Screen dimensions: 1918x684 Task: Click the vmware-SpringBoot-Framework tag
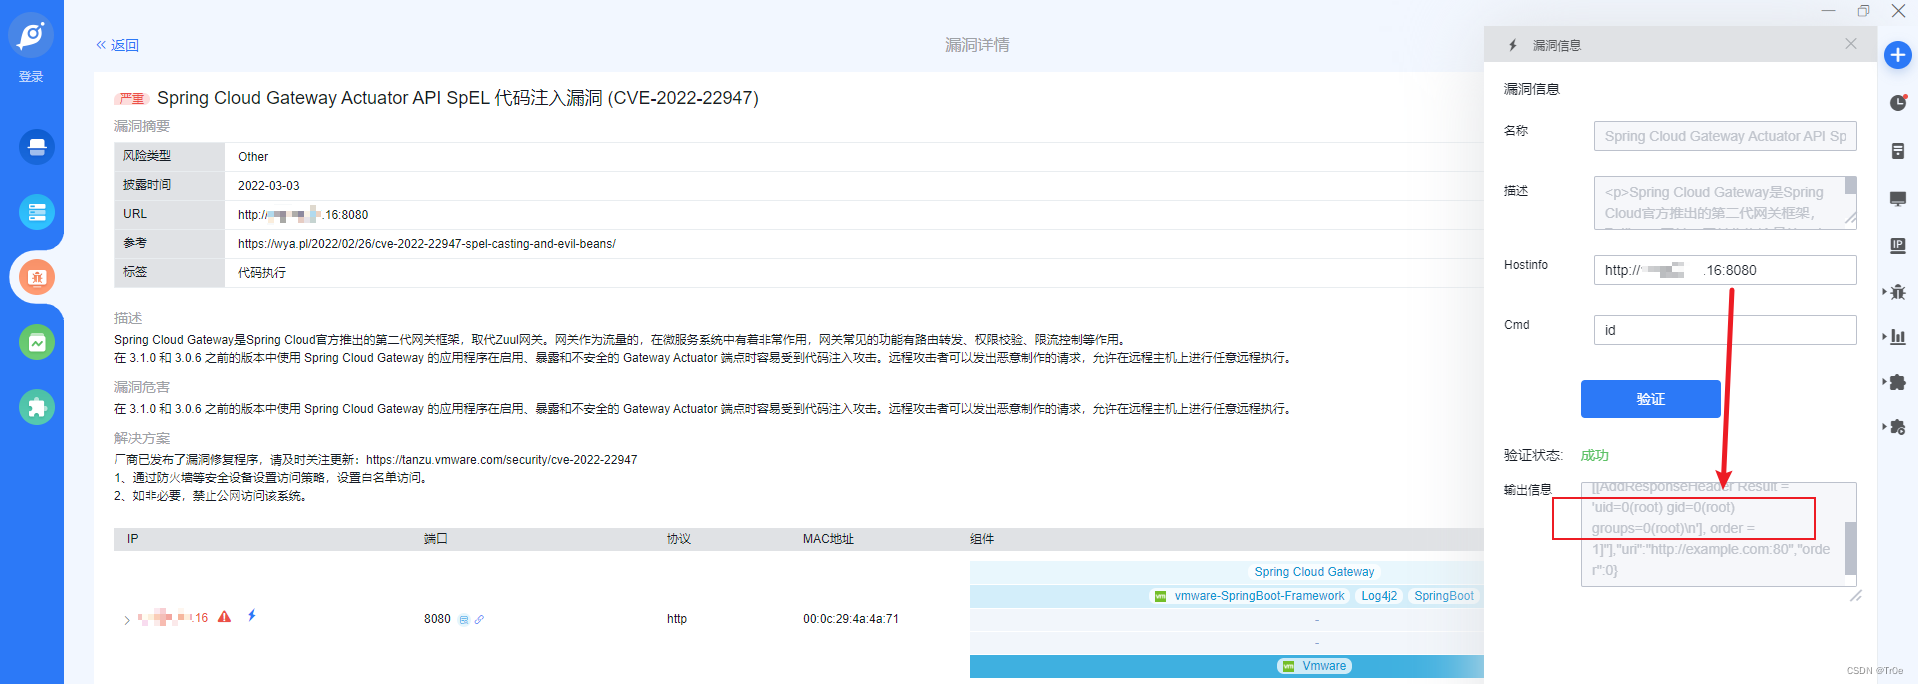tap(1249, 596)
